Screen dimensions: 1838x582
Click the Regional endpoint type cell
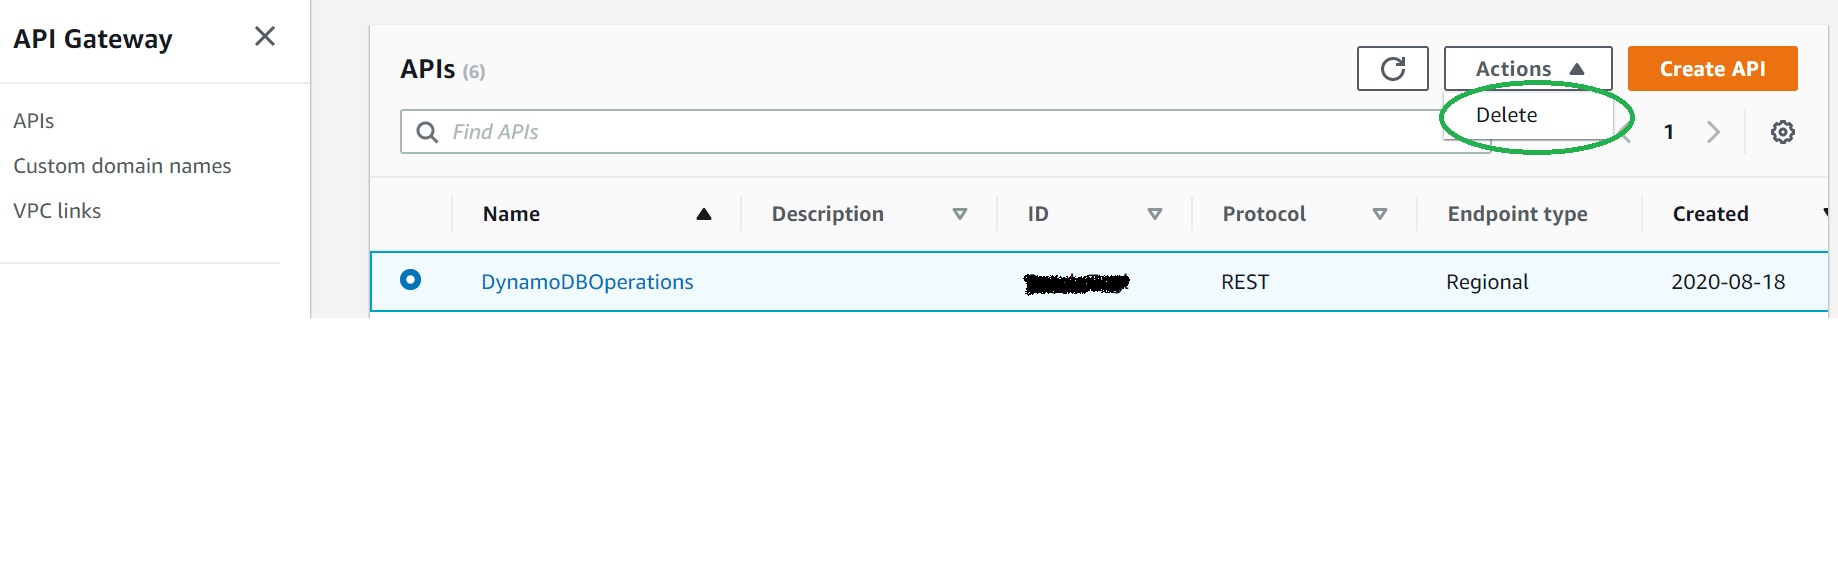(1487, 282)
